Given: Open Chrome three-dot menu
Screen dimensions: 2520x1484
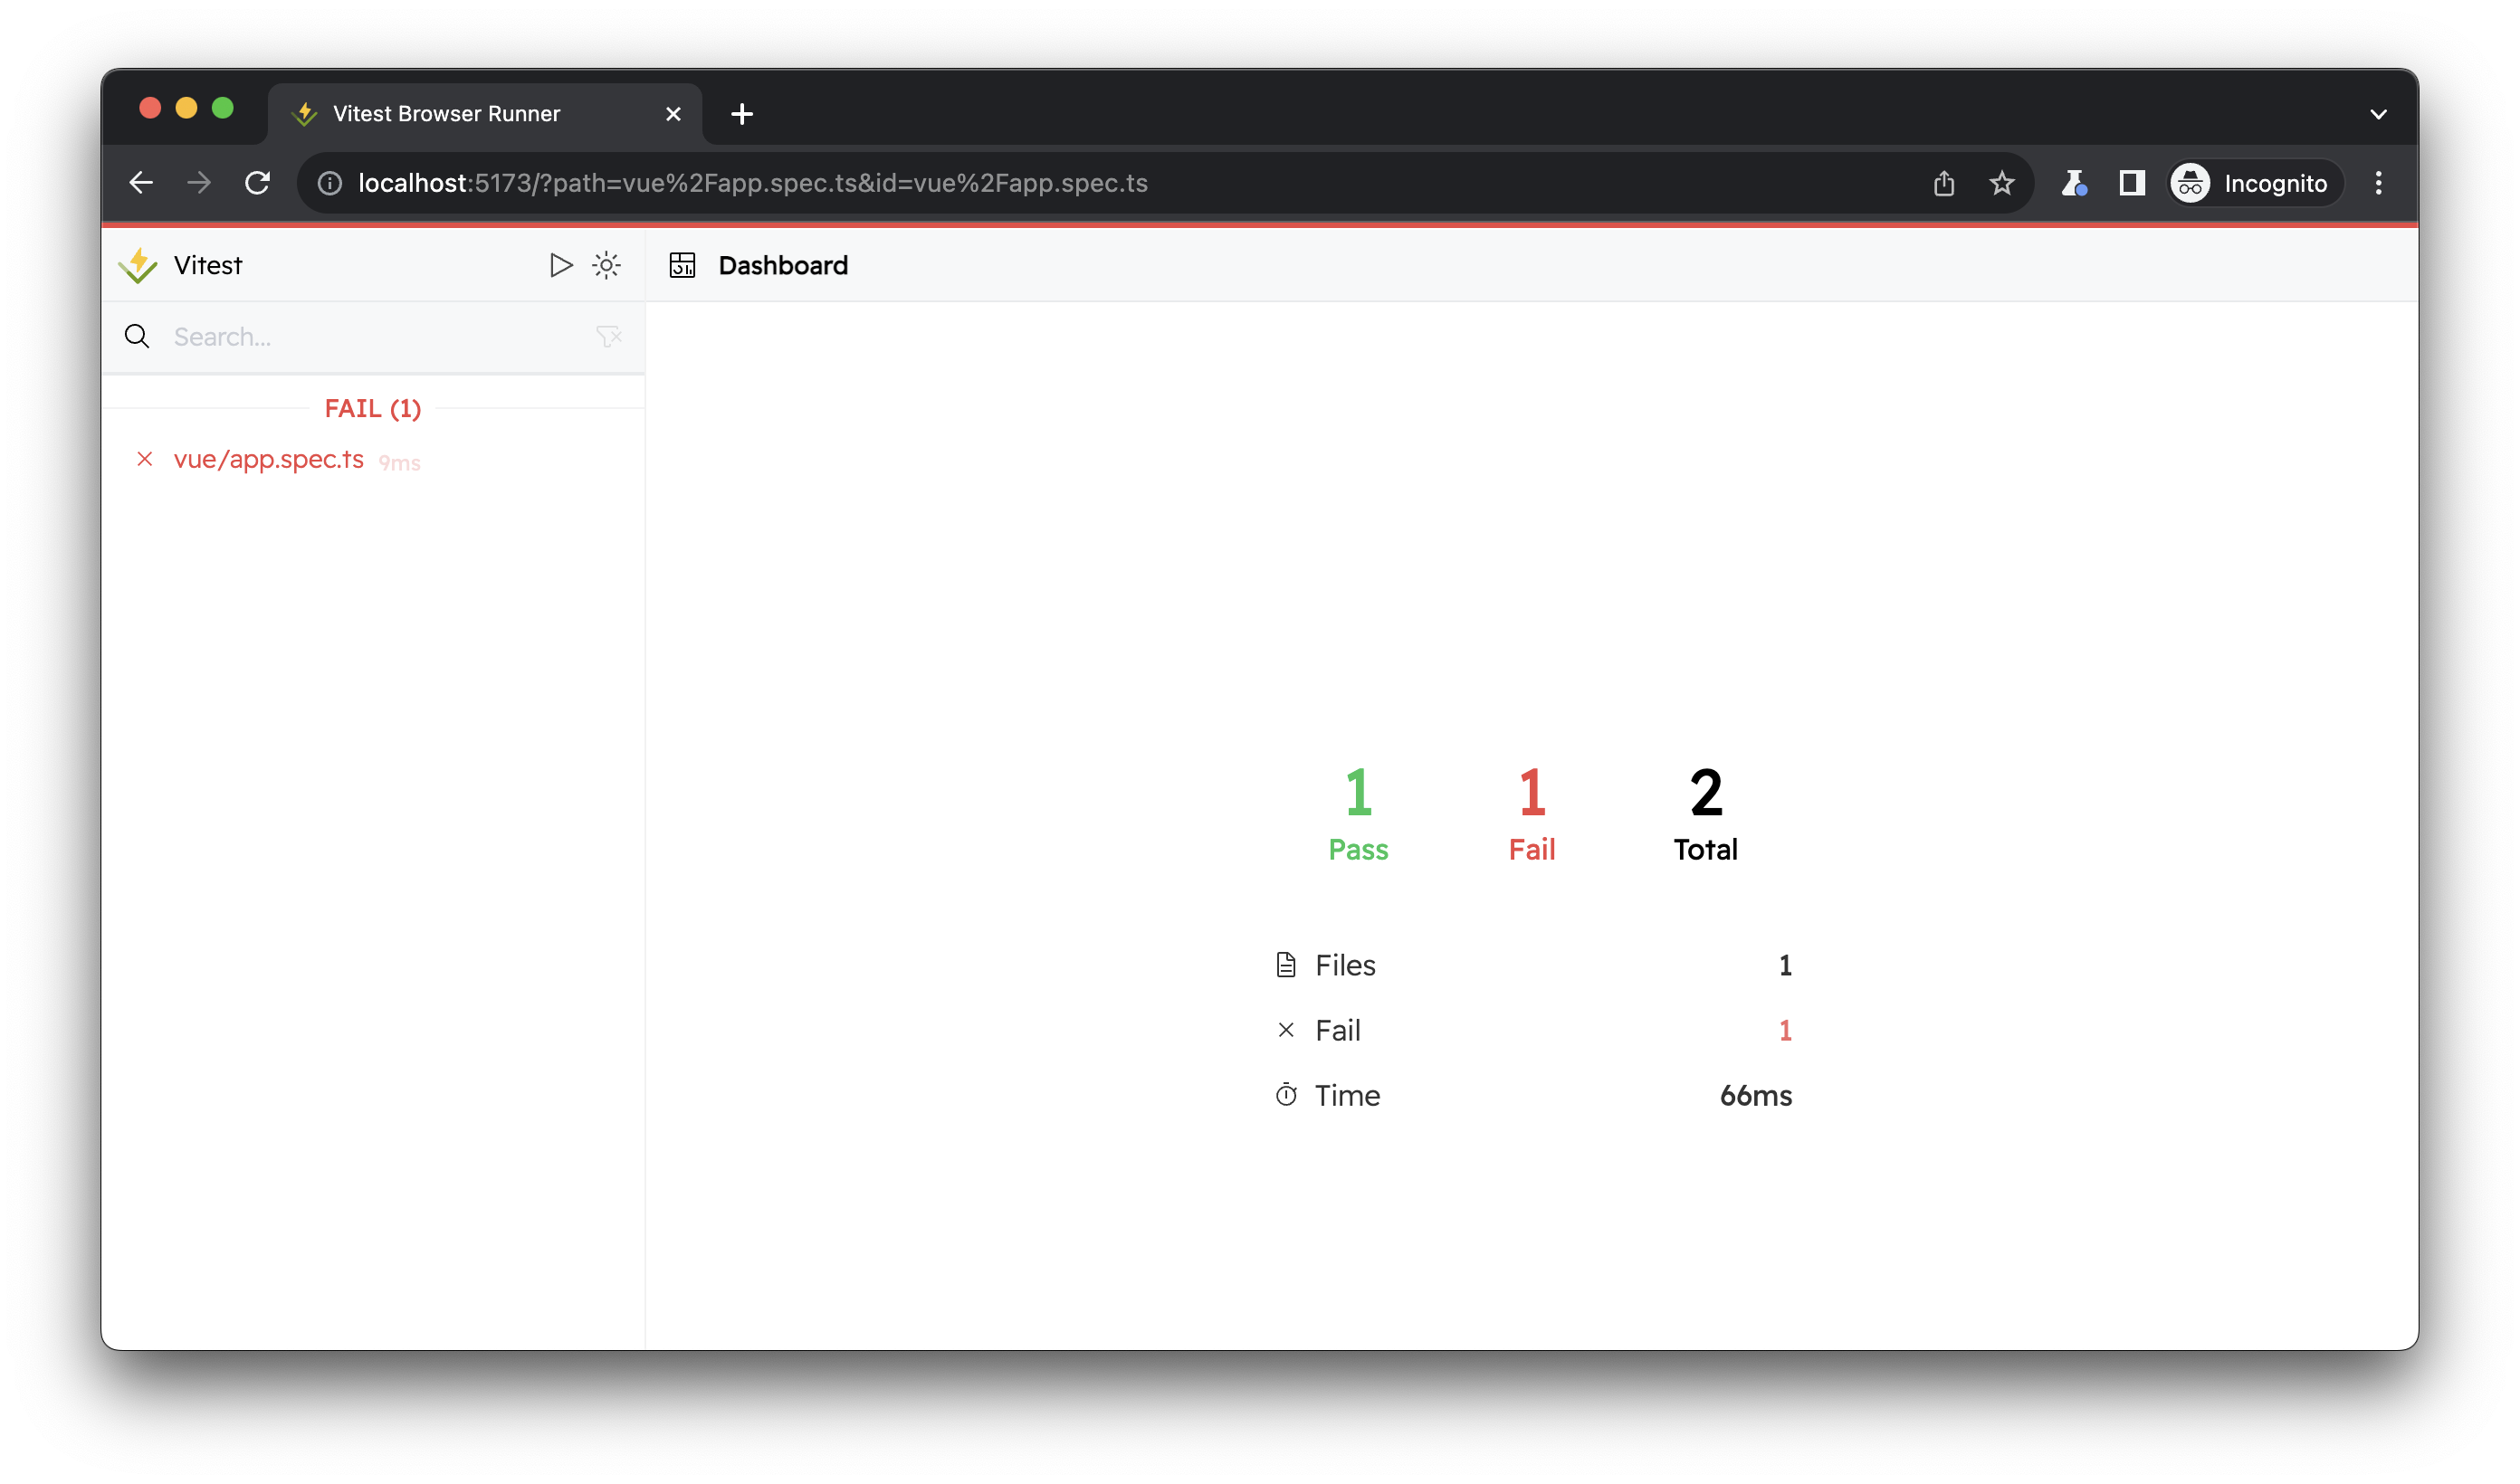Looking at the screenshot, I should pyautogui.click(x=2379, y=183).
